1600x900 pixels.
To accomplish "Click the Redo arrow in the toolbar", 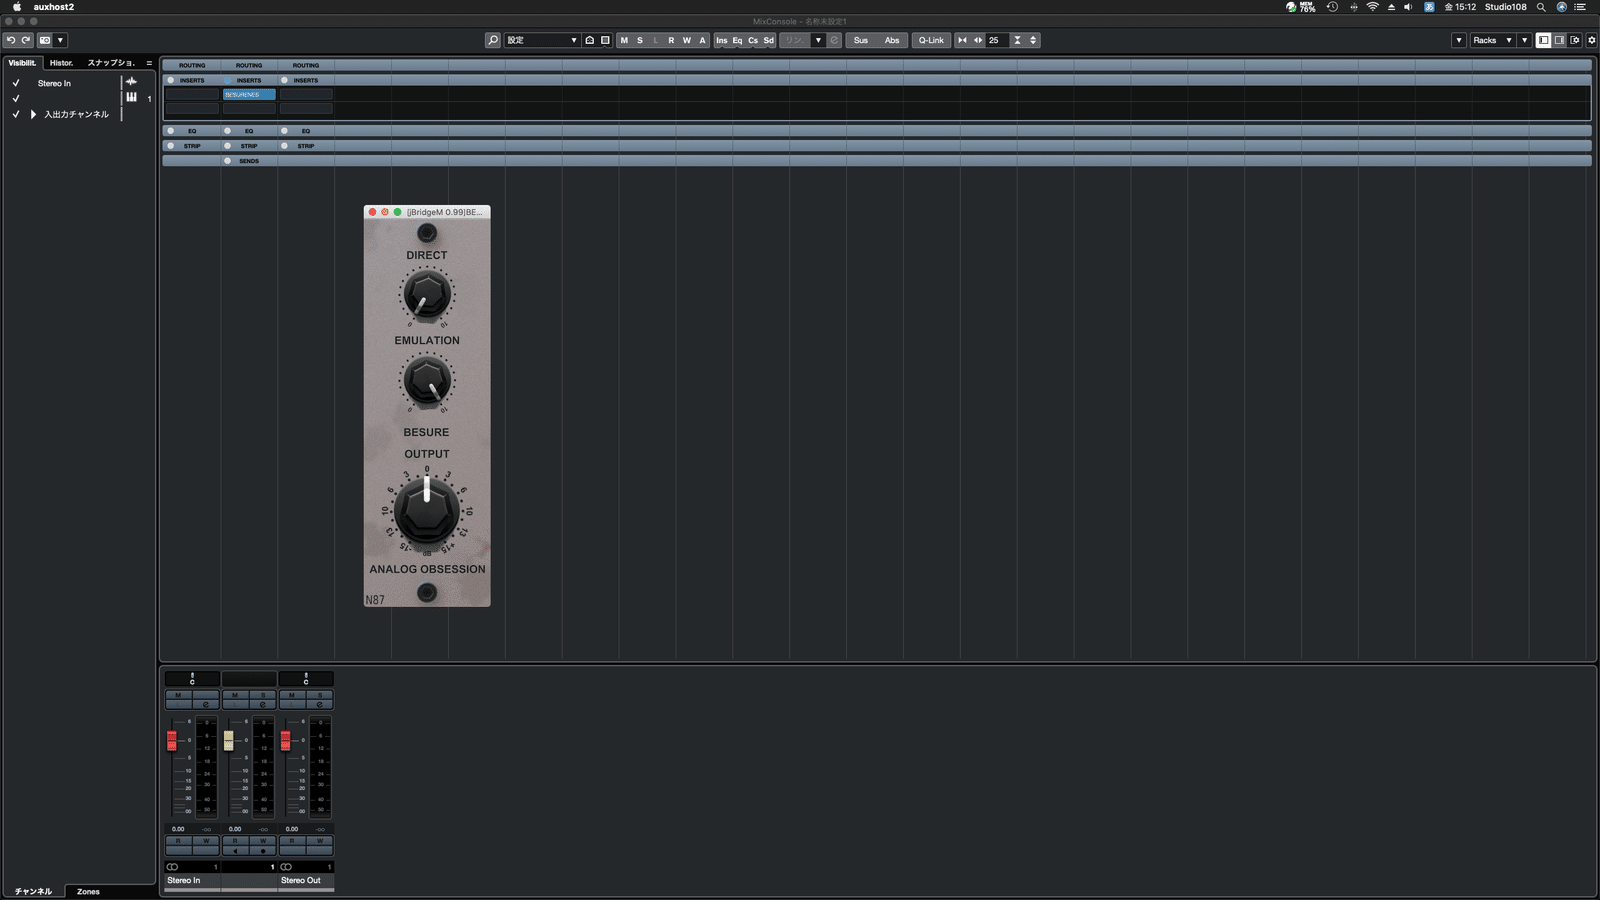I will tap(26, 40).
